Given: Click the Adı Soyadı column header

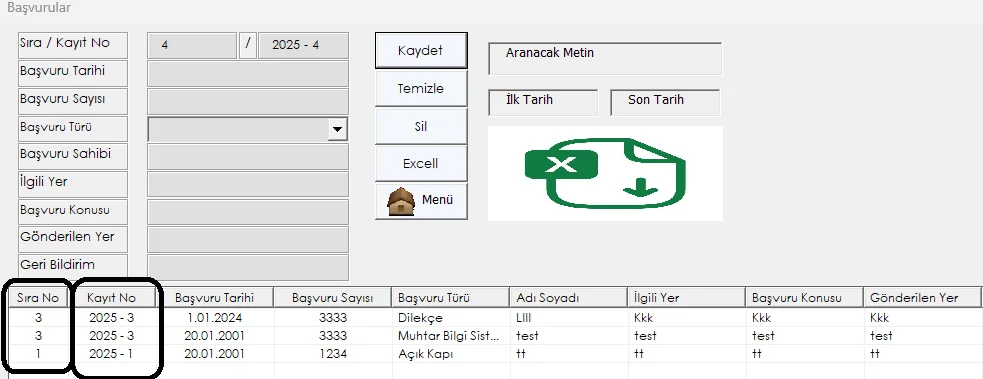Looking at the screenshot, I should point(569,298).
